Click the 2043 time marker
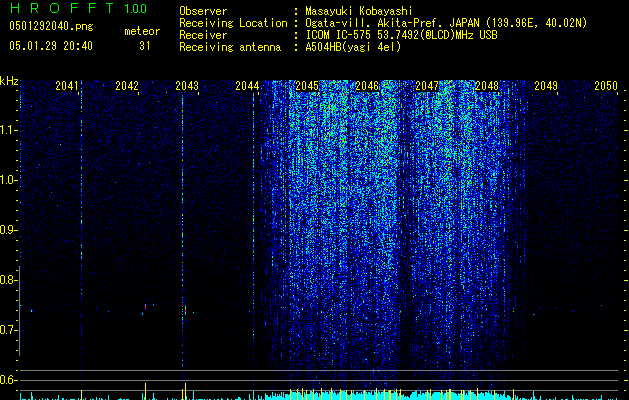Screen dimensions: 629x400 point(187,86)
